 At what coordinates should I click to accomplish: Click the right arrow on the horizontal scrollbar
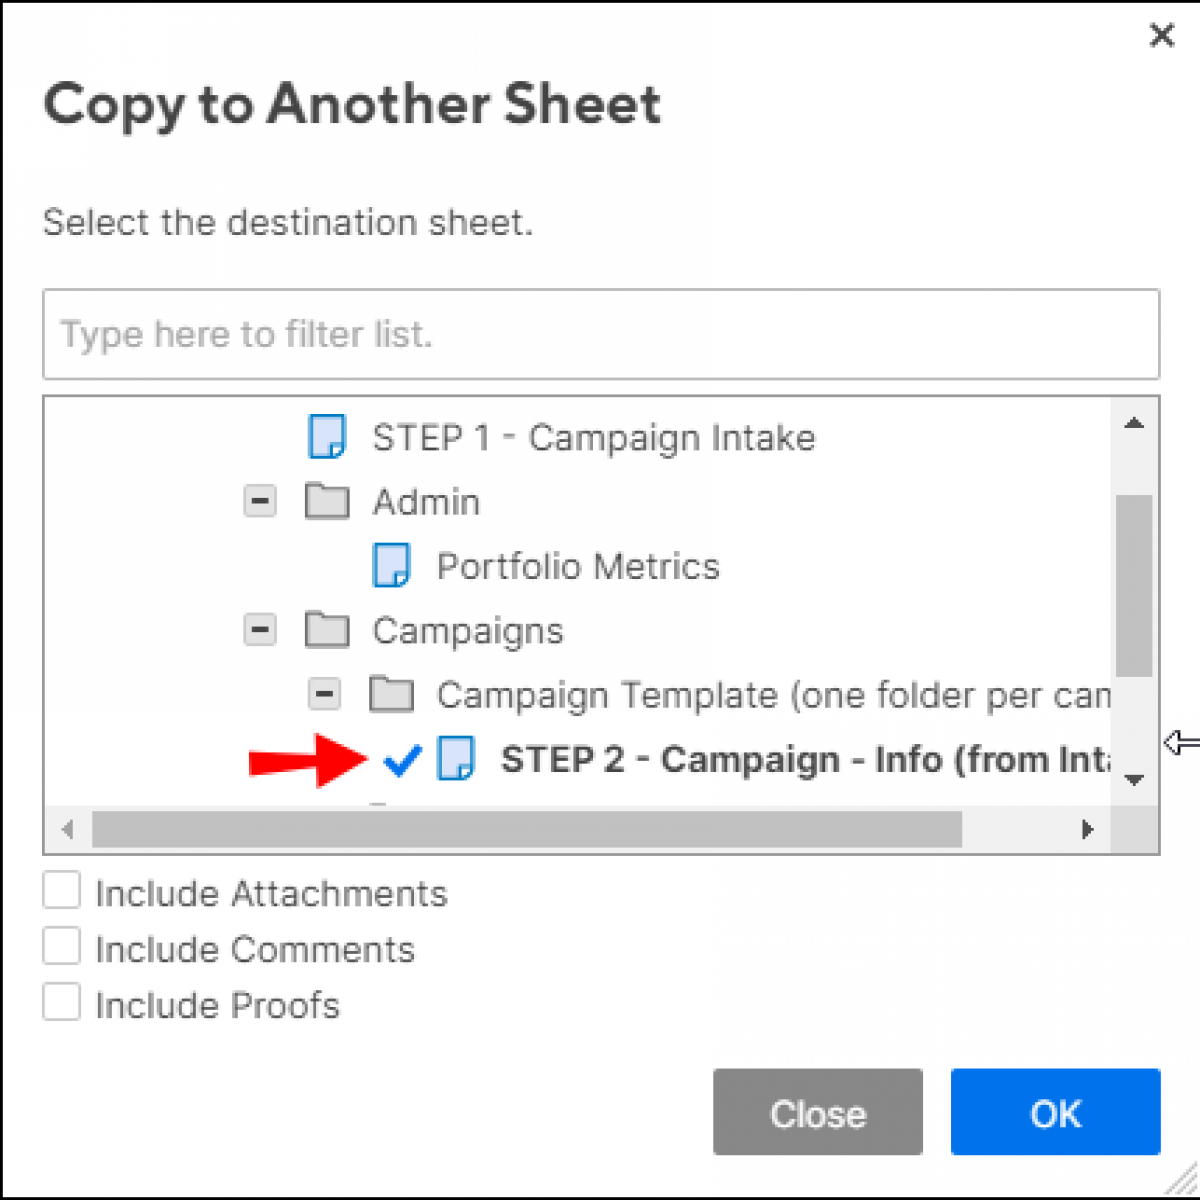(x=1088, y=829)
